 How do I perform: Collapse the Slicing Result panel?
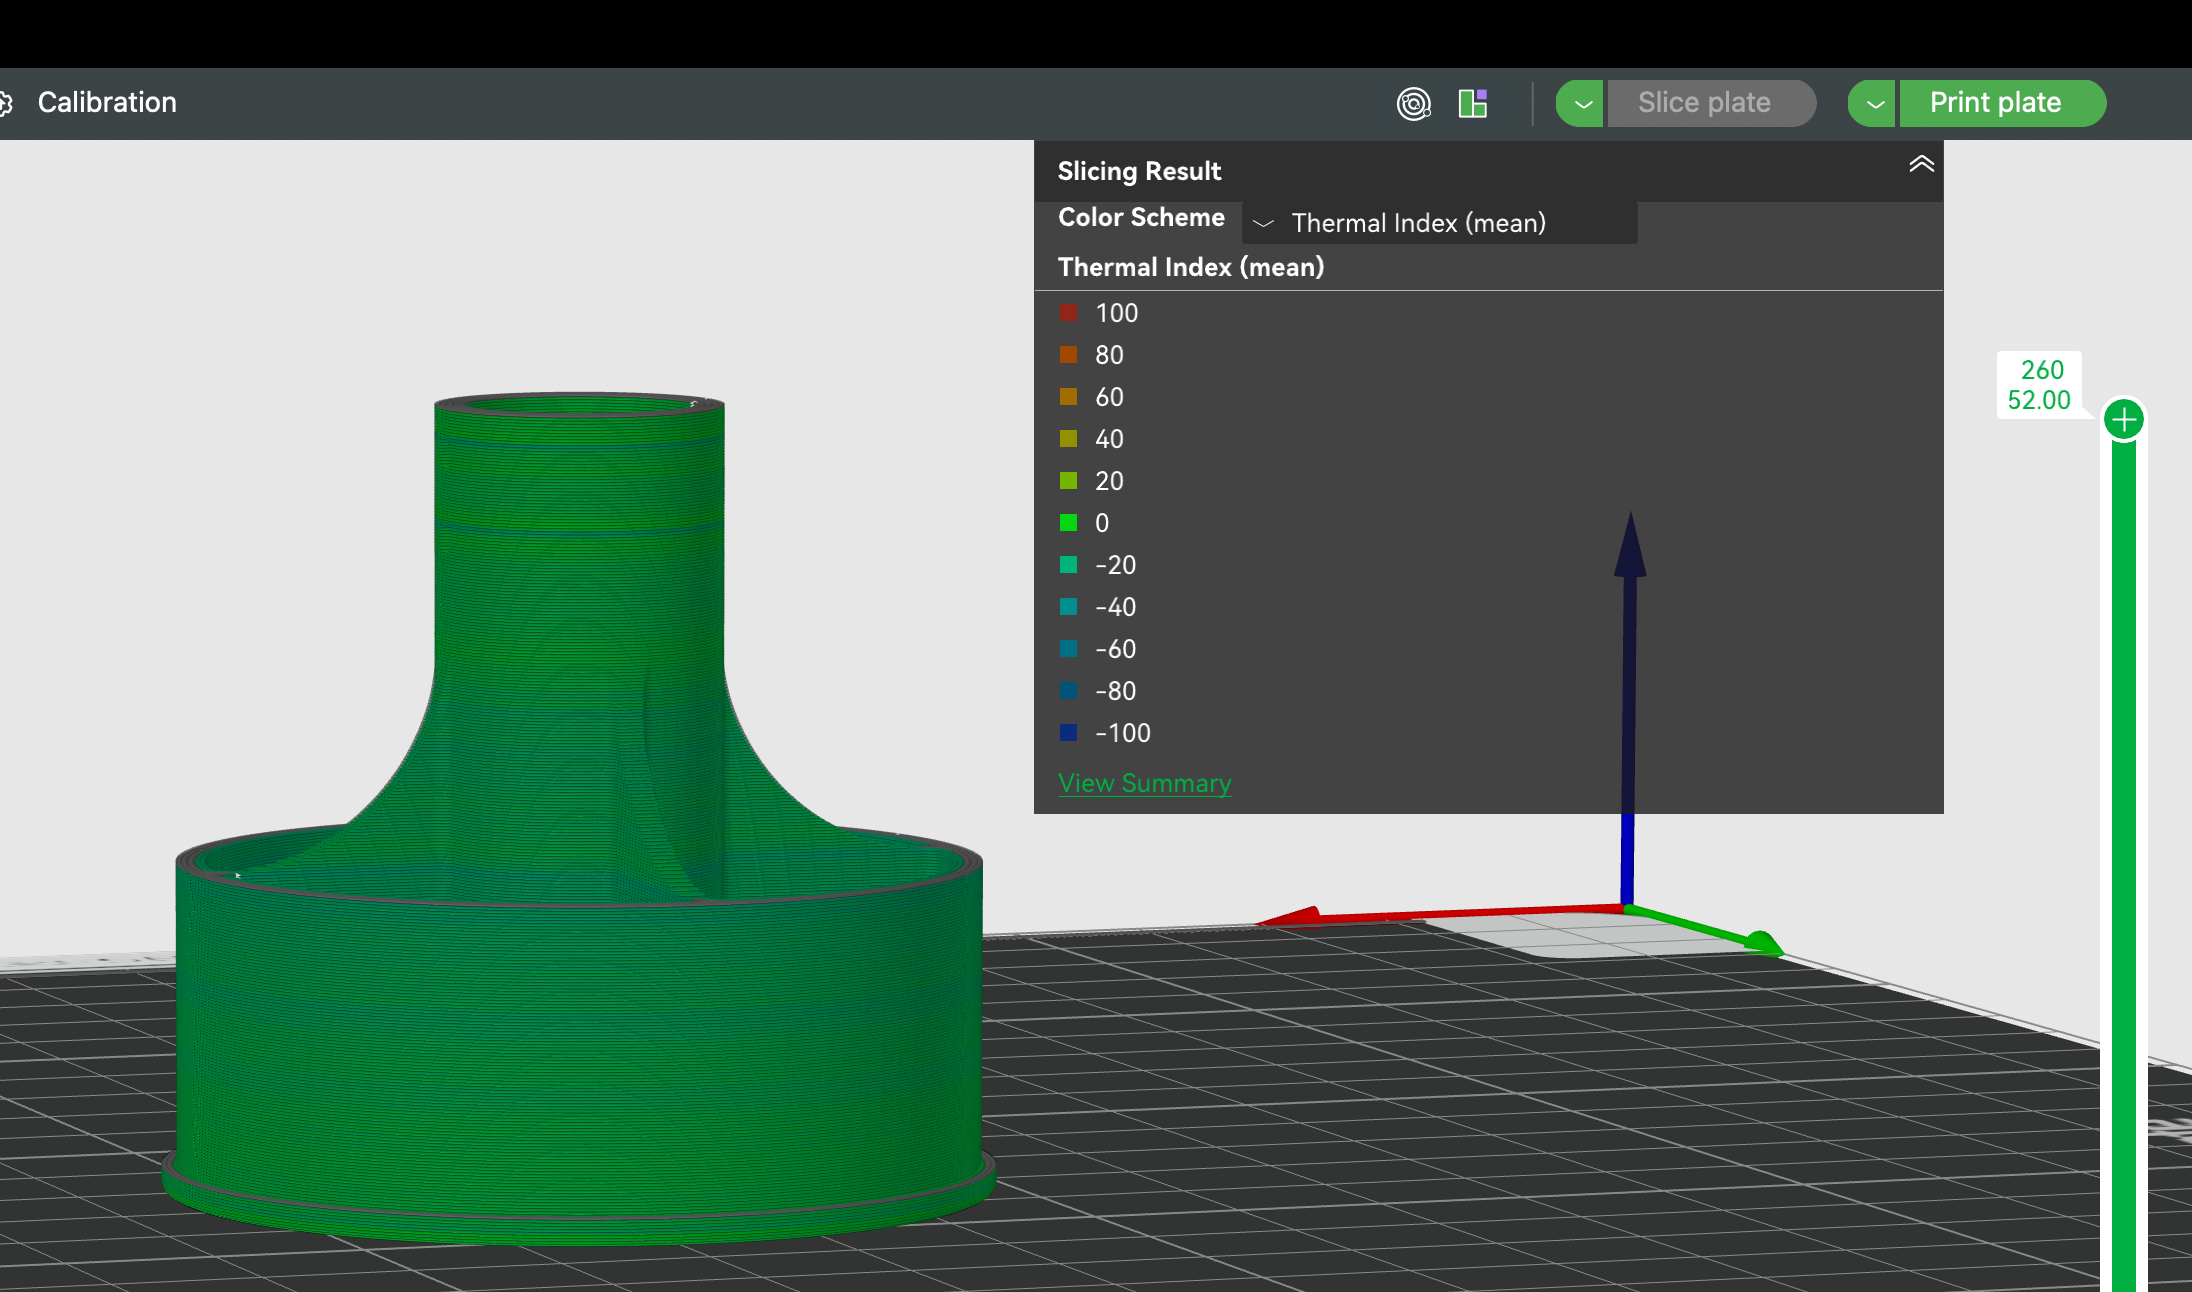tap(1921, 165)
